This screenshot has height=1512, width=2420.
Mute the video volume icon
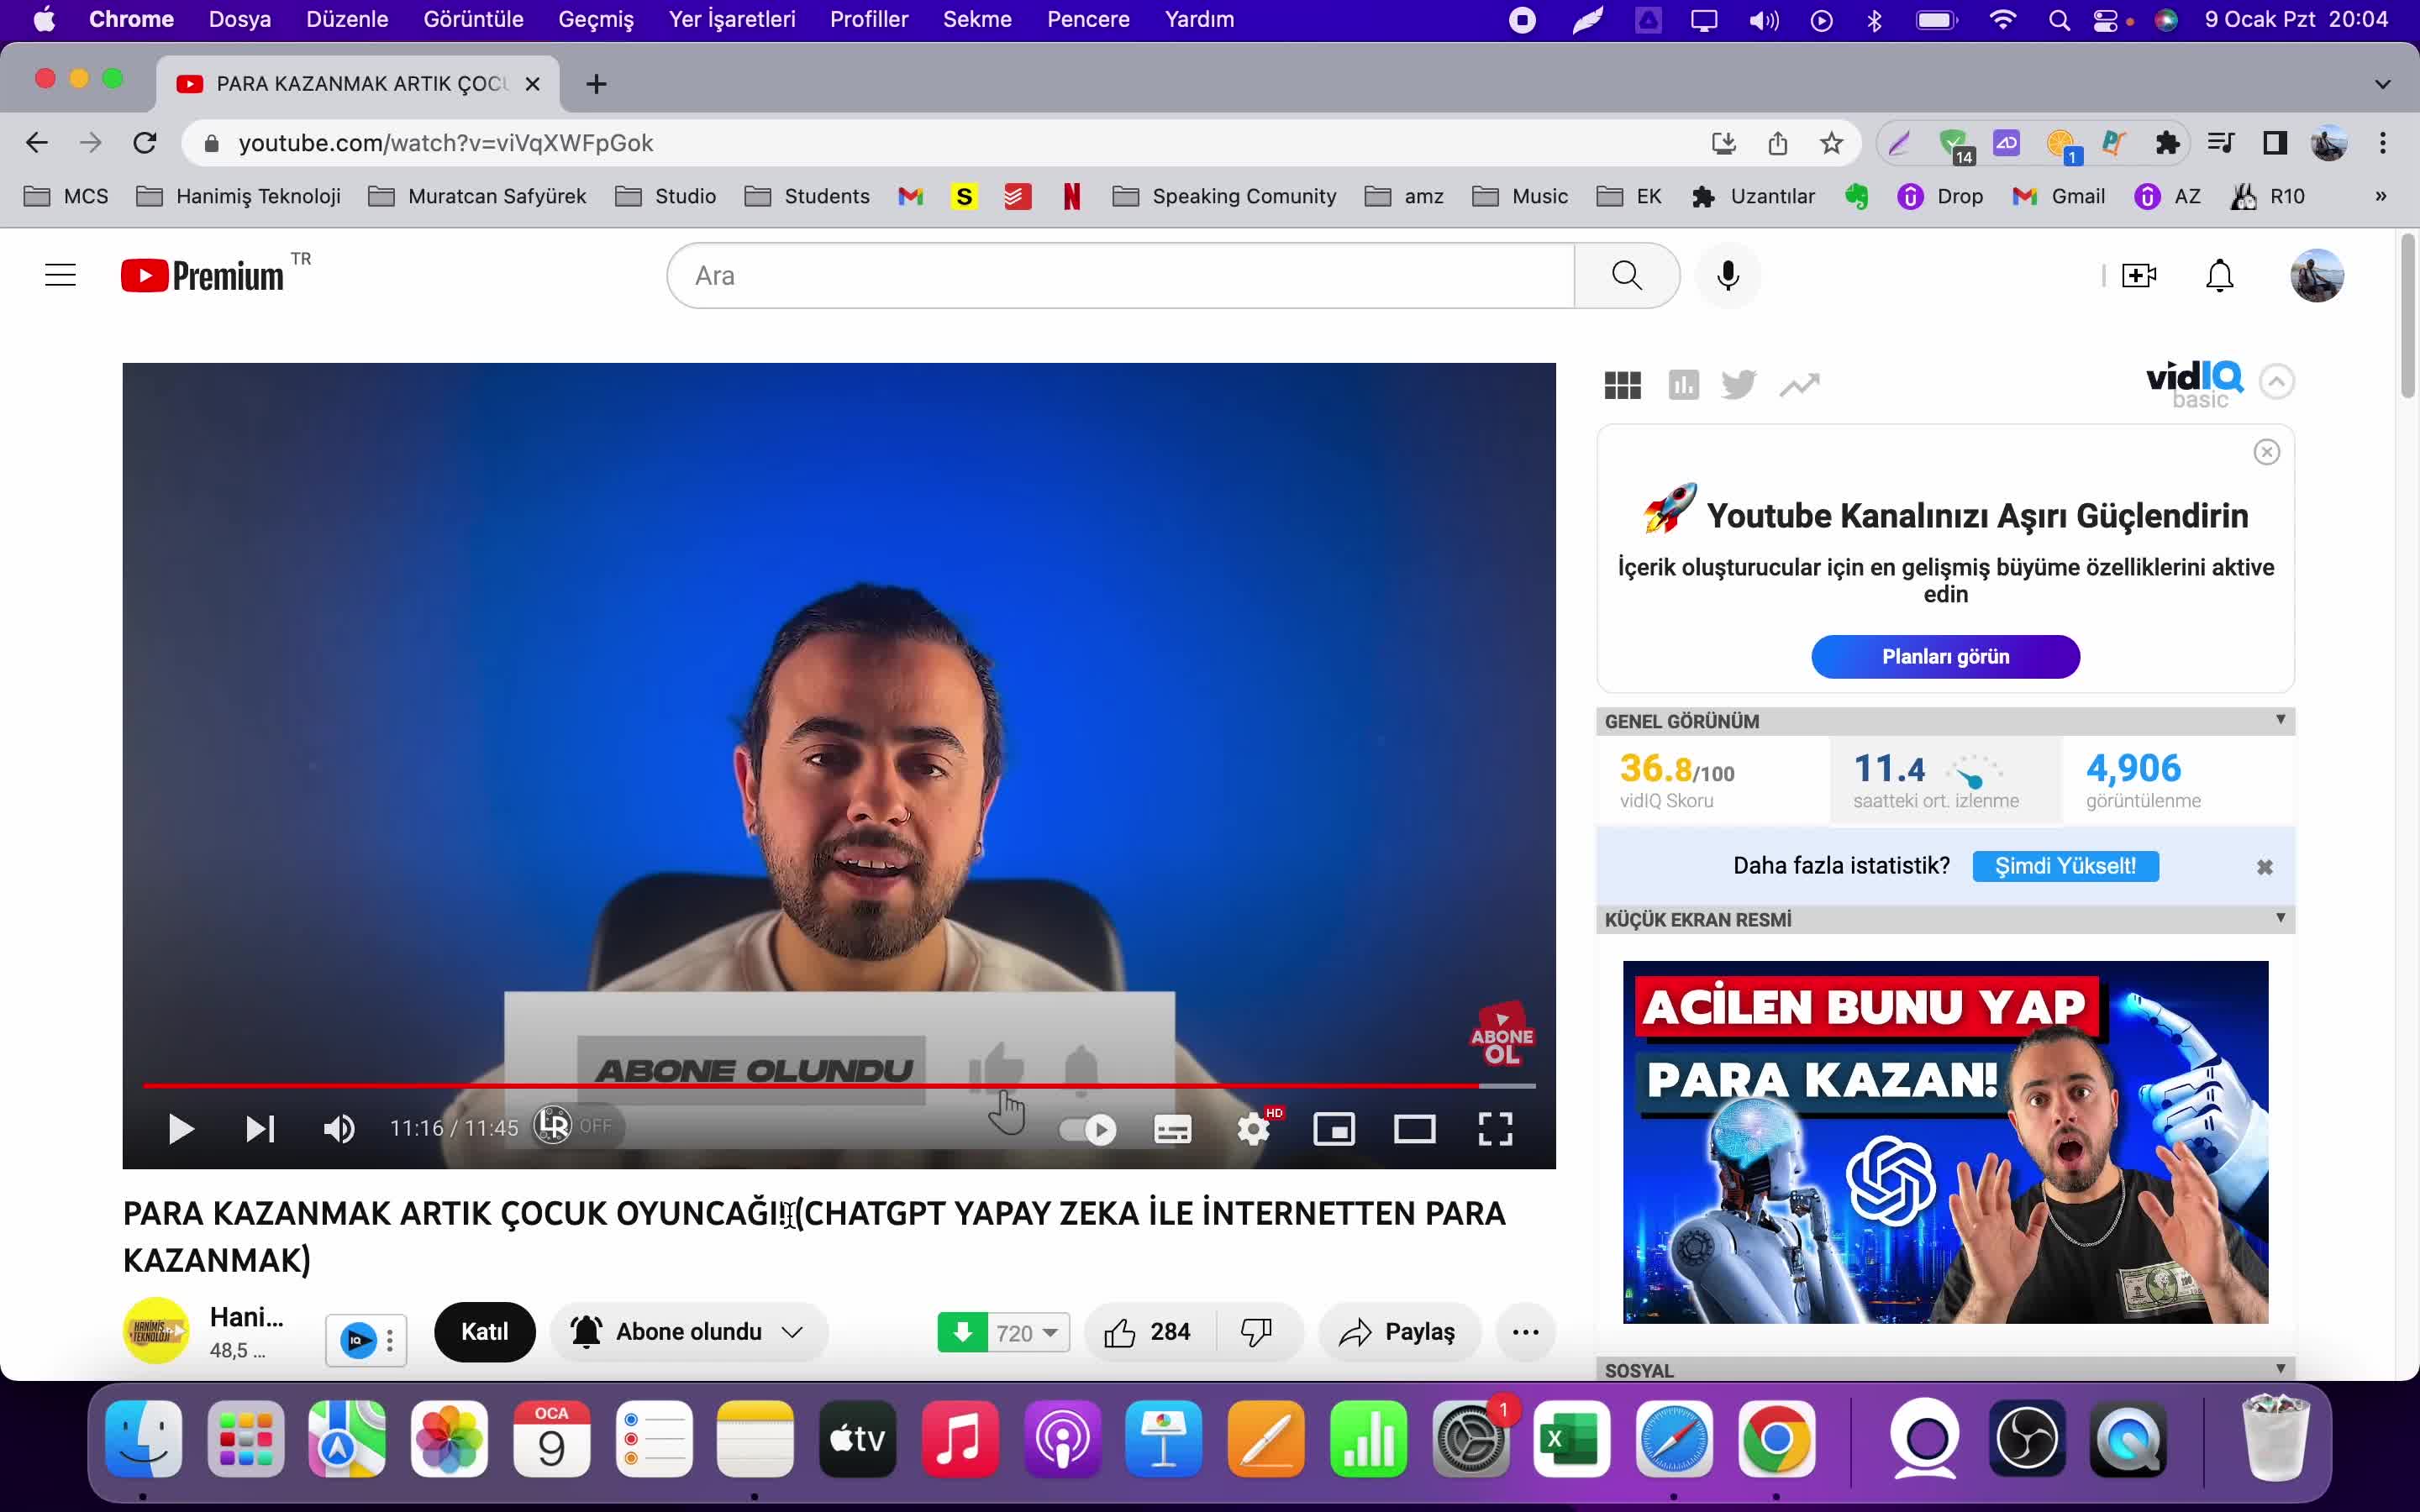pyautogui.click(x=339, y=1129)
